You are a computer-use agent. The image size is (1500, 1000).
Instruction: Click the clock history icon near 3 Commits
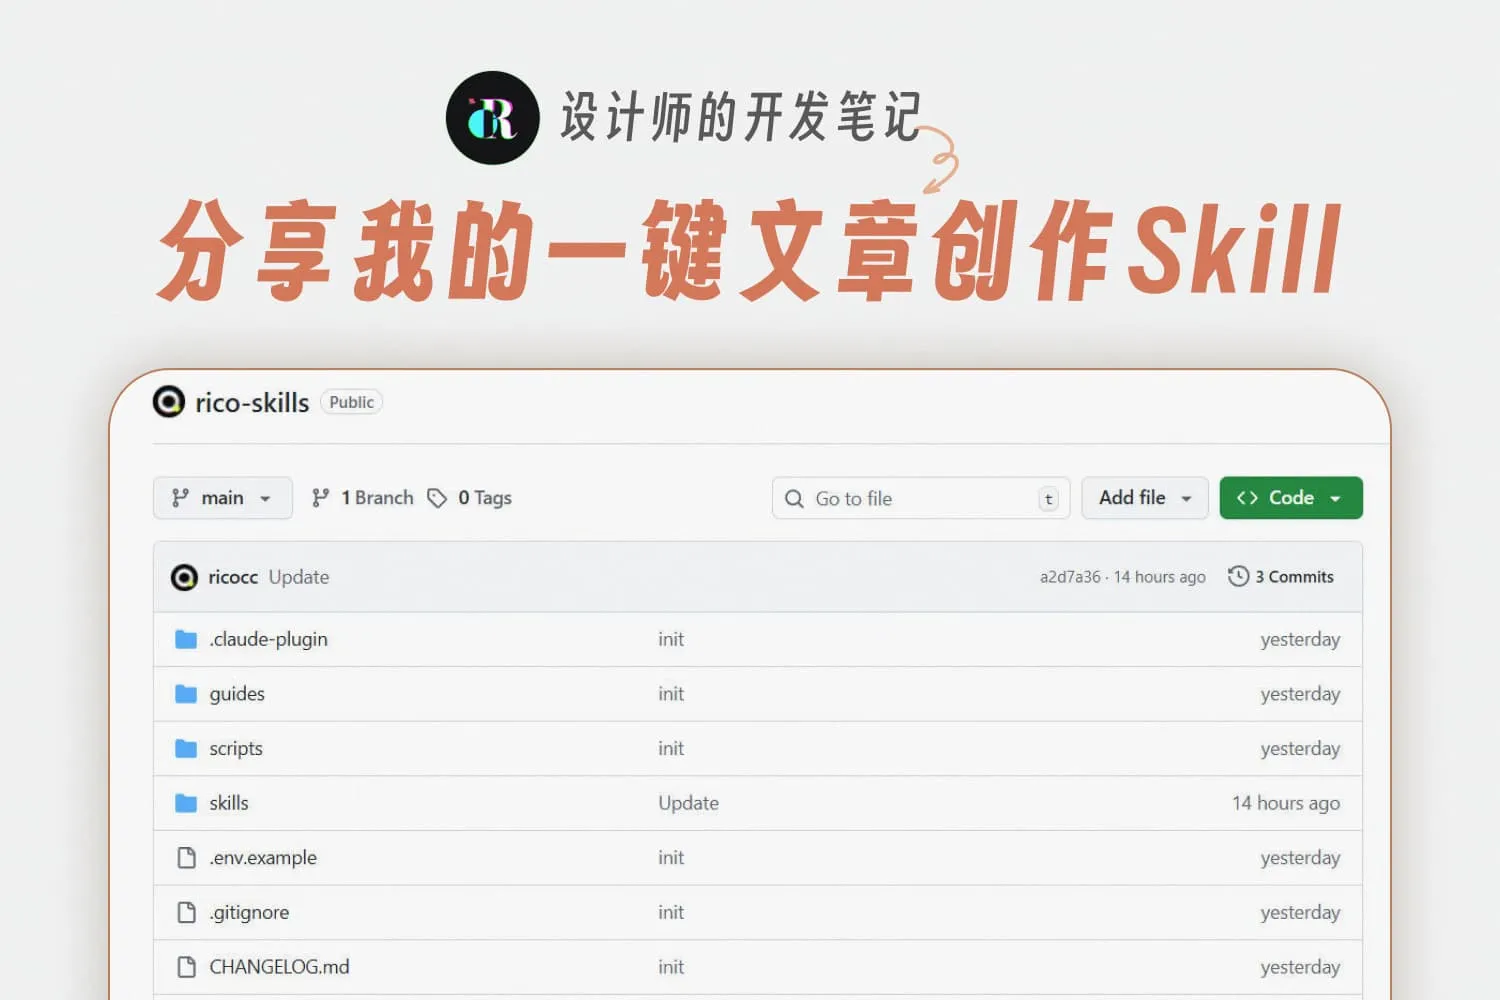click(x=1238, y=576)
